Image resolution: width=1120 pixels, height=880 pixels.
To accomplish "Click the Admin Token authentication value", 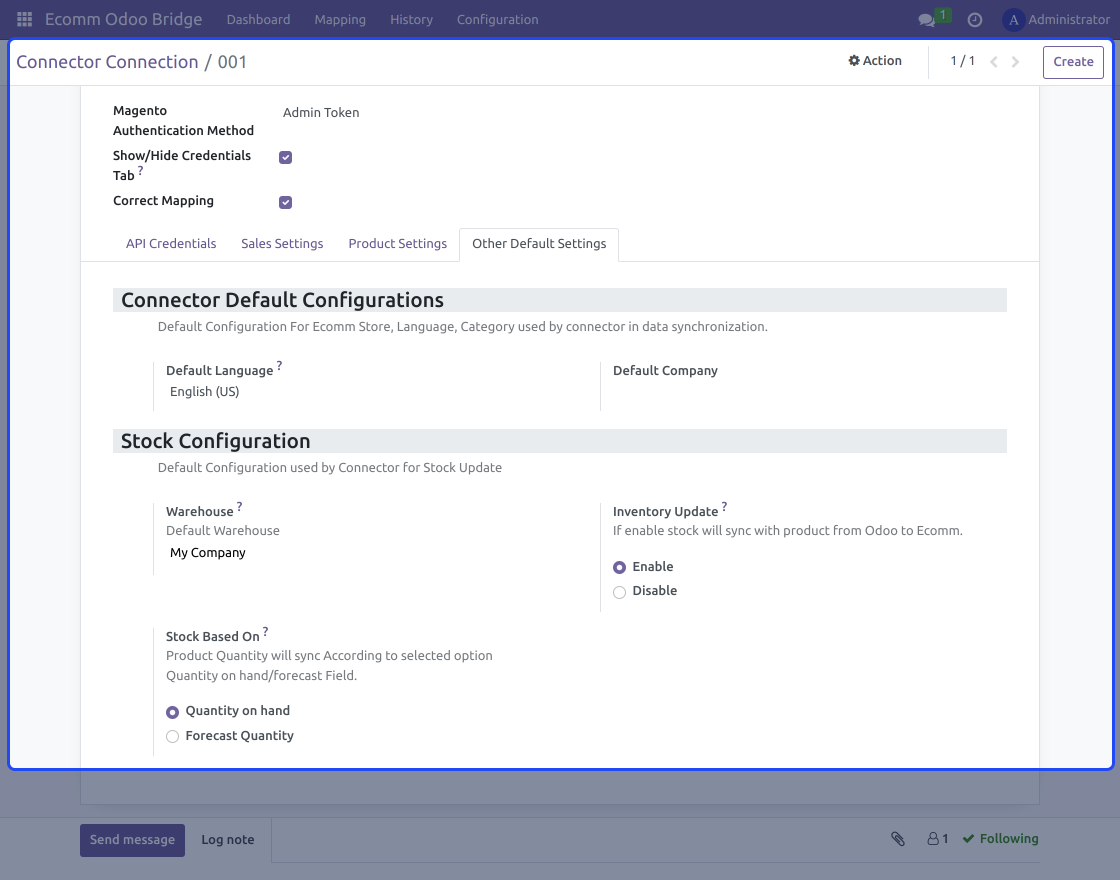I will (x=321, y=113).
